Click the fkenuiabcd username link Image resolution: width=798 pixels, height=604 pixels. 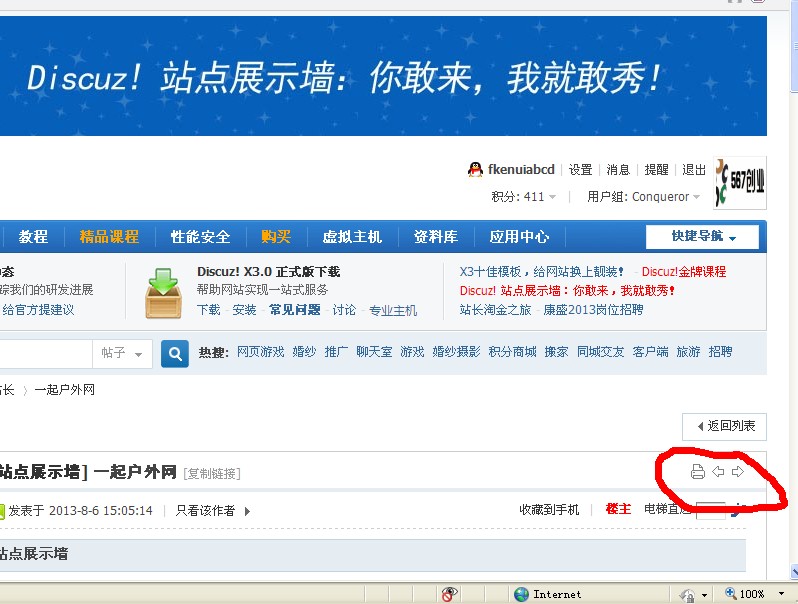[521, 169]
